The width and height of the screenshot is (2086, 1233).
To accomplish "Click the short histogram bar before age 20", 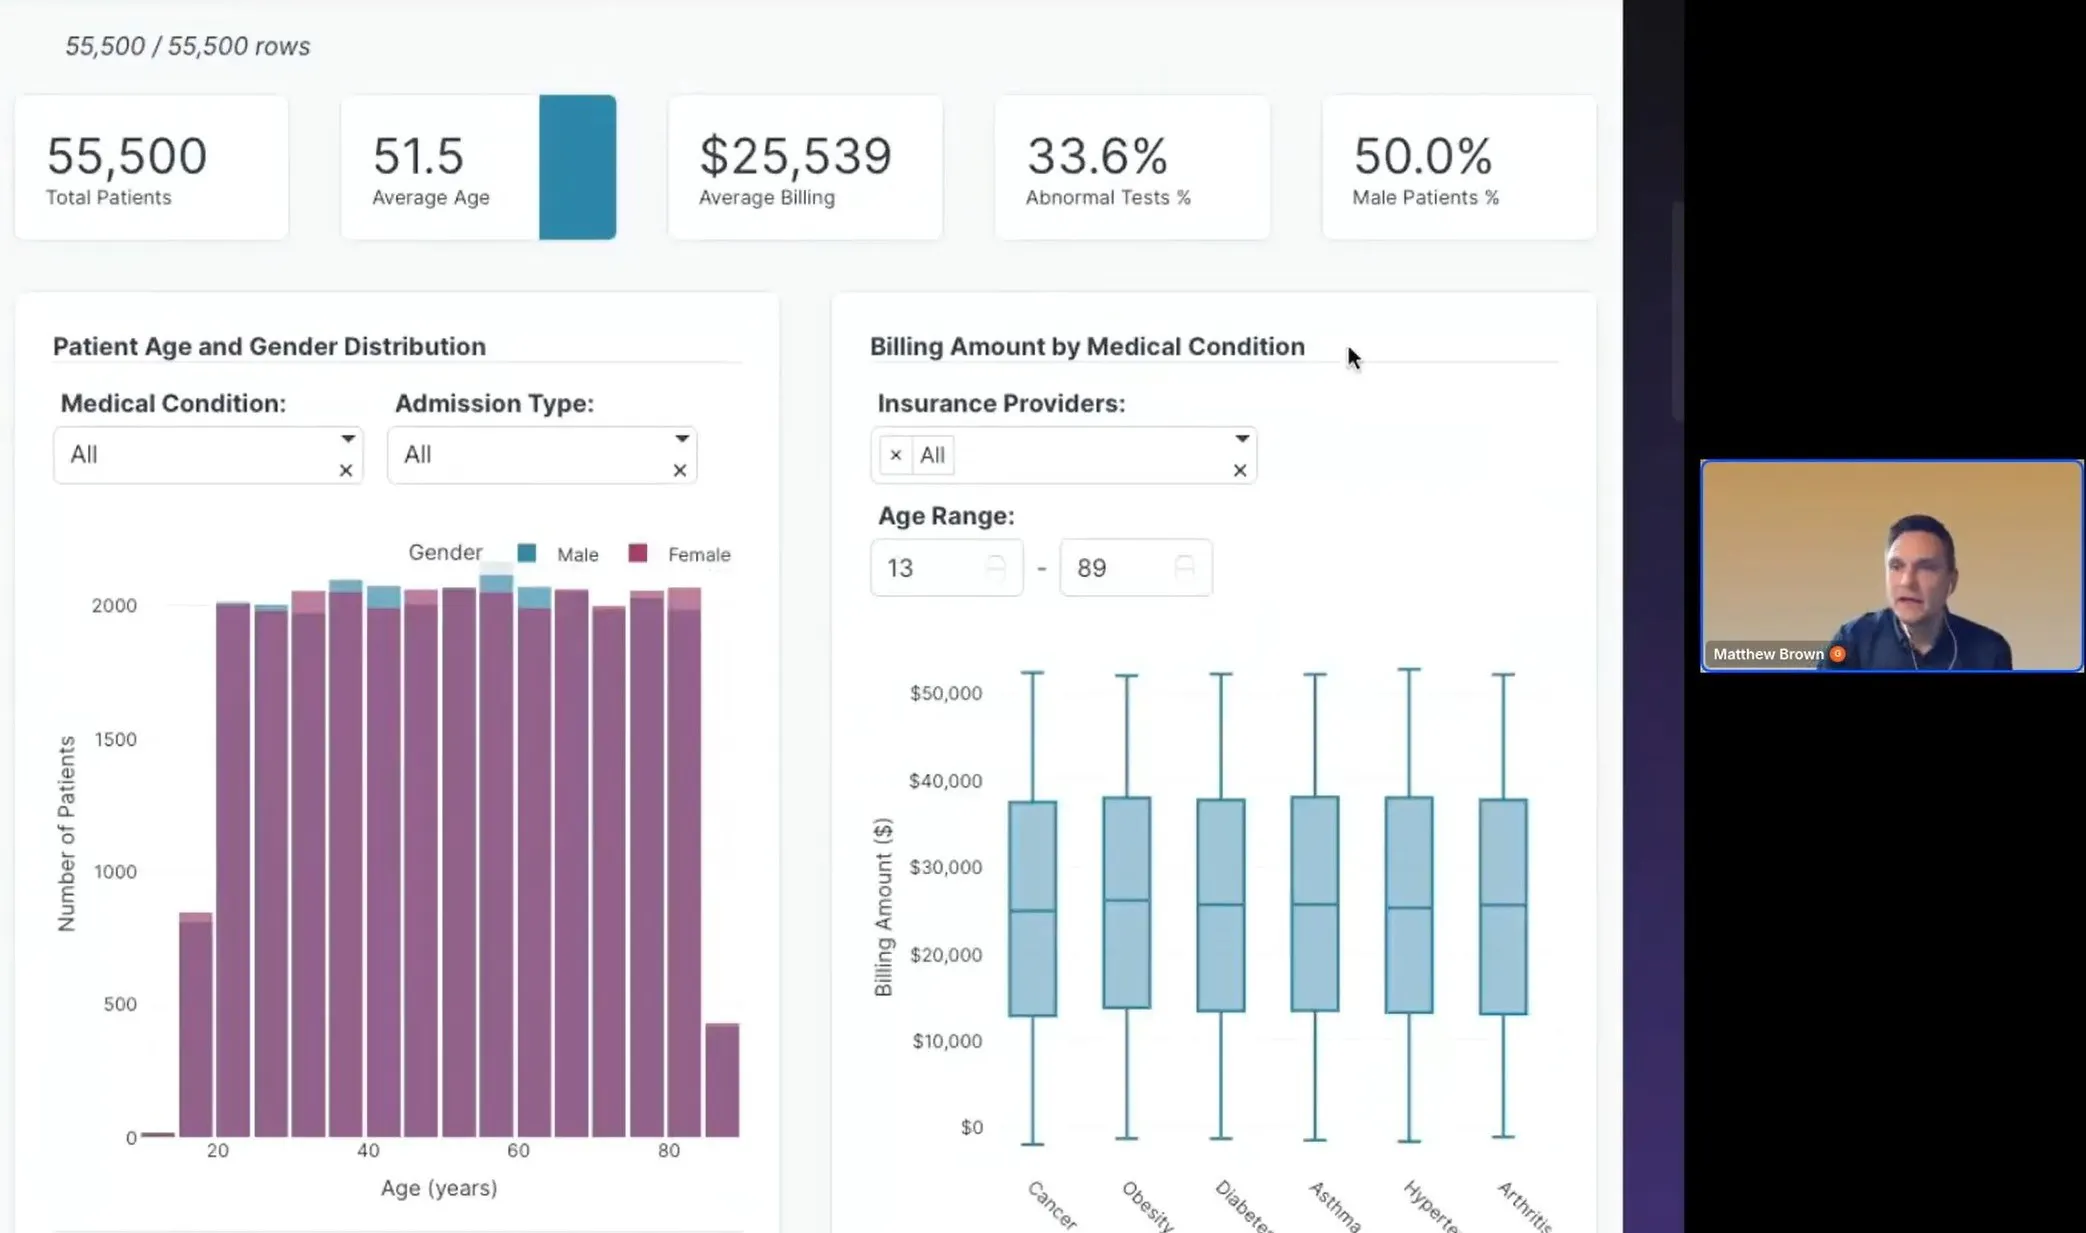I will coord(196,1025).
